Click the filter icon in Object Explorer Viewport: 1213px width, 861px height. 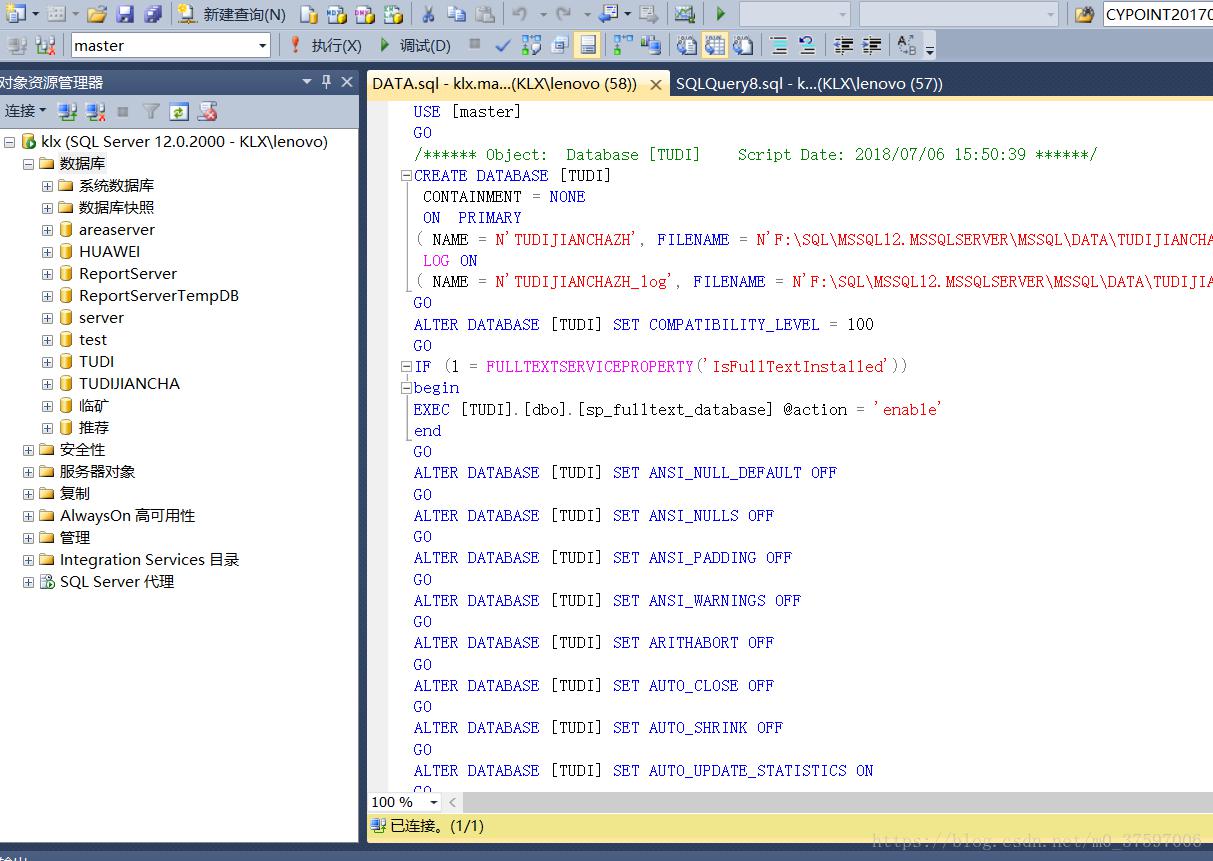click(x=151, y=111)
